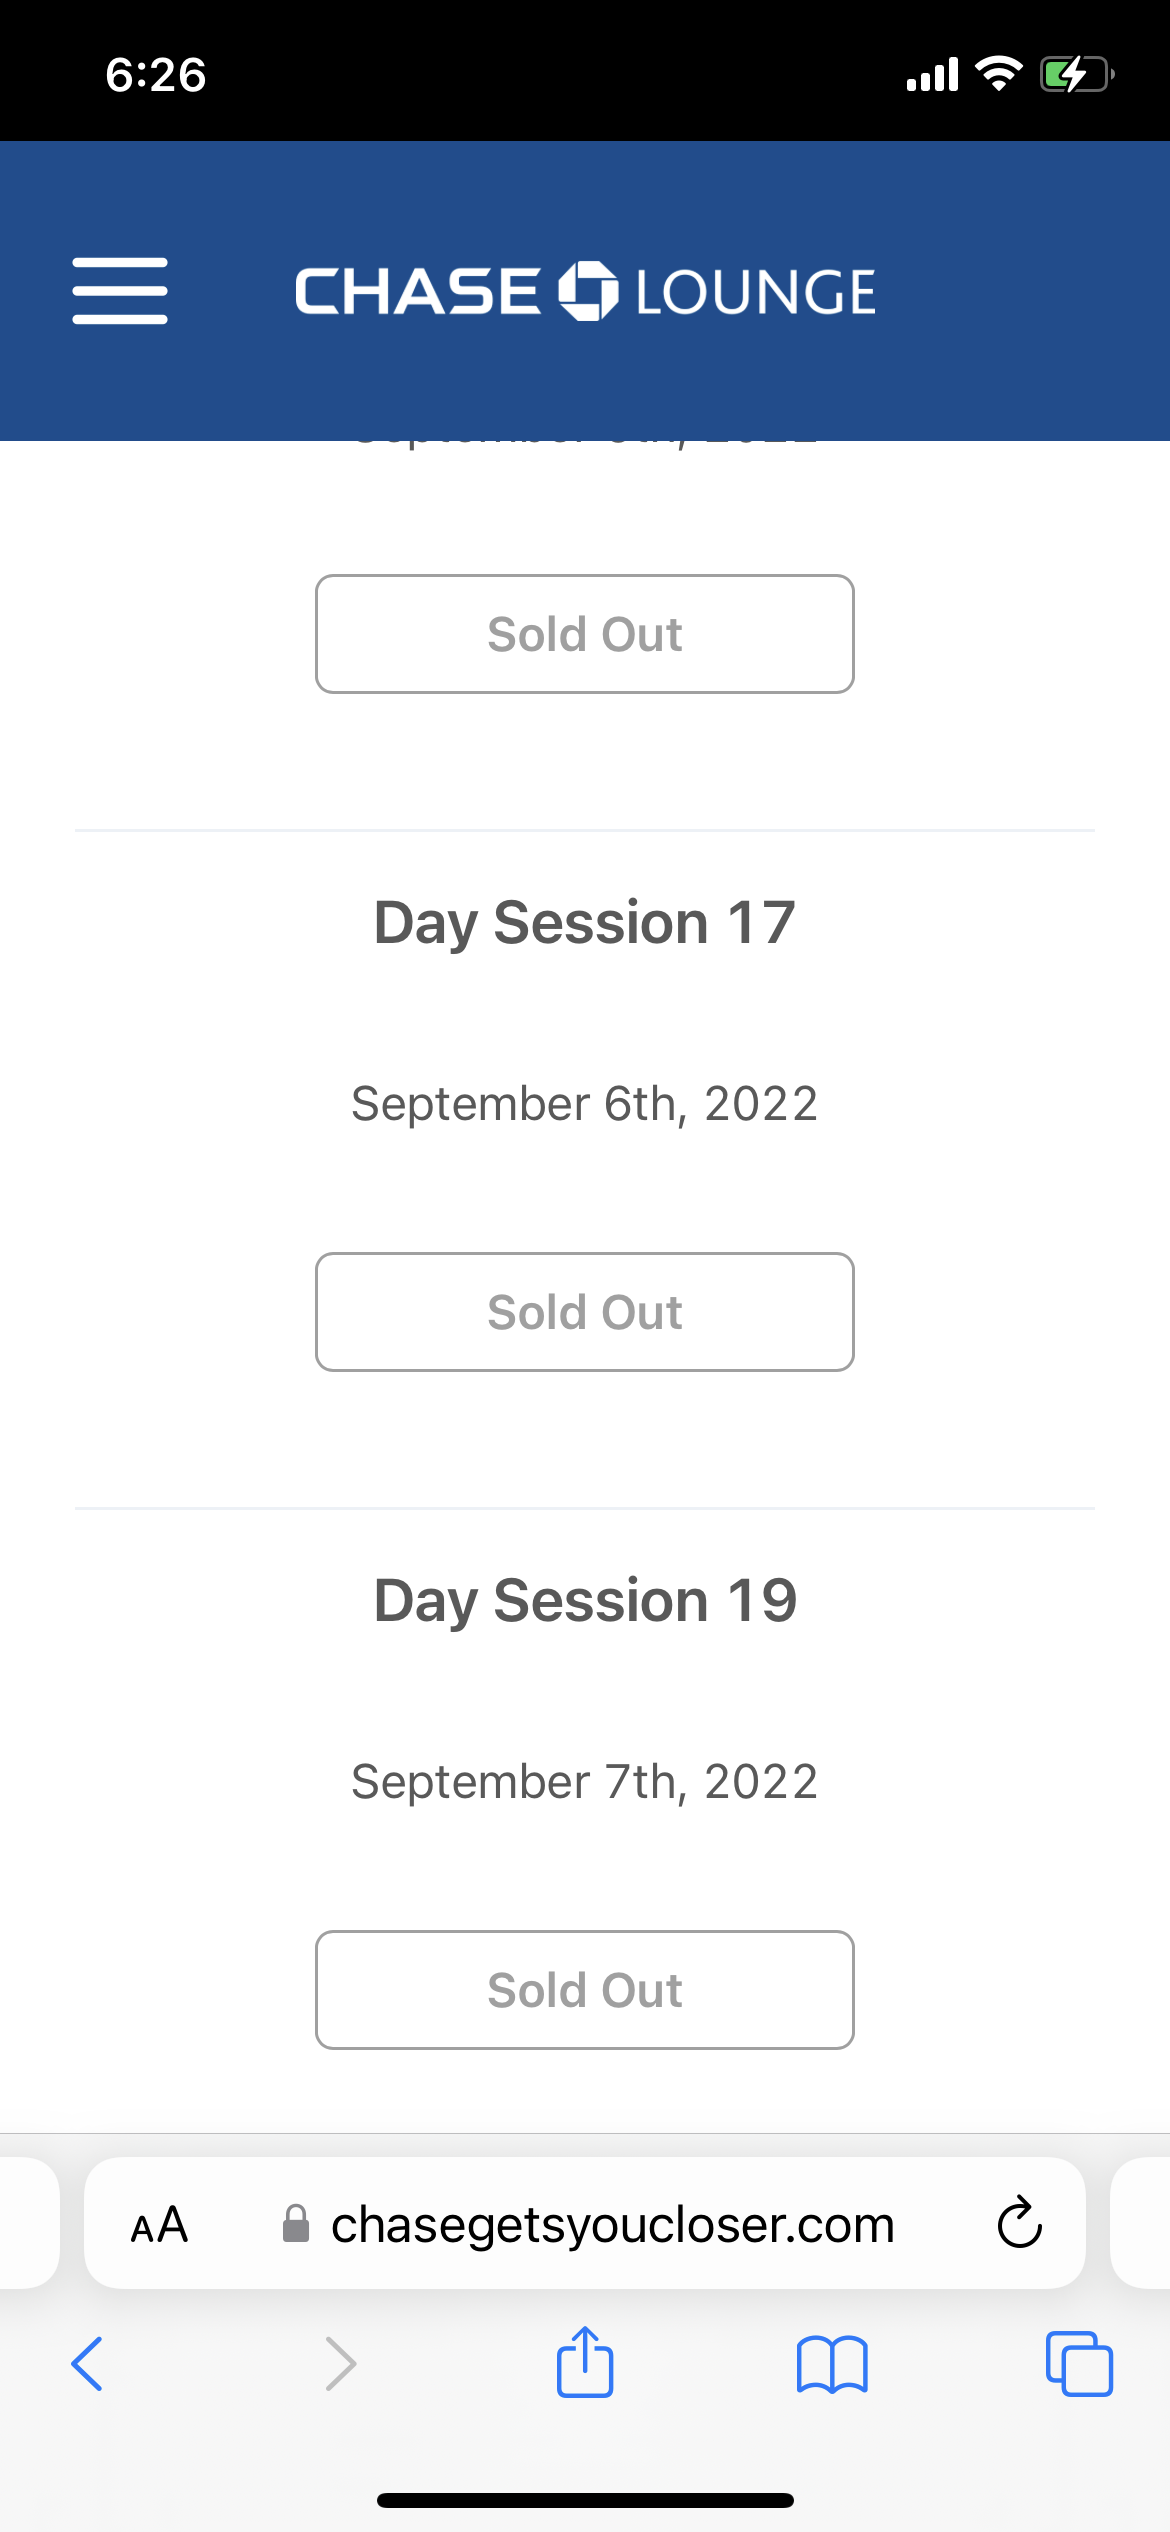Open the AA reader options menu
Viewport: 1170px width, 2532px height.
pos(160,2225)
